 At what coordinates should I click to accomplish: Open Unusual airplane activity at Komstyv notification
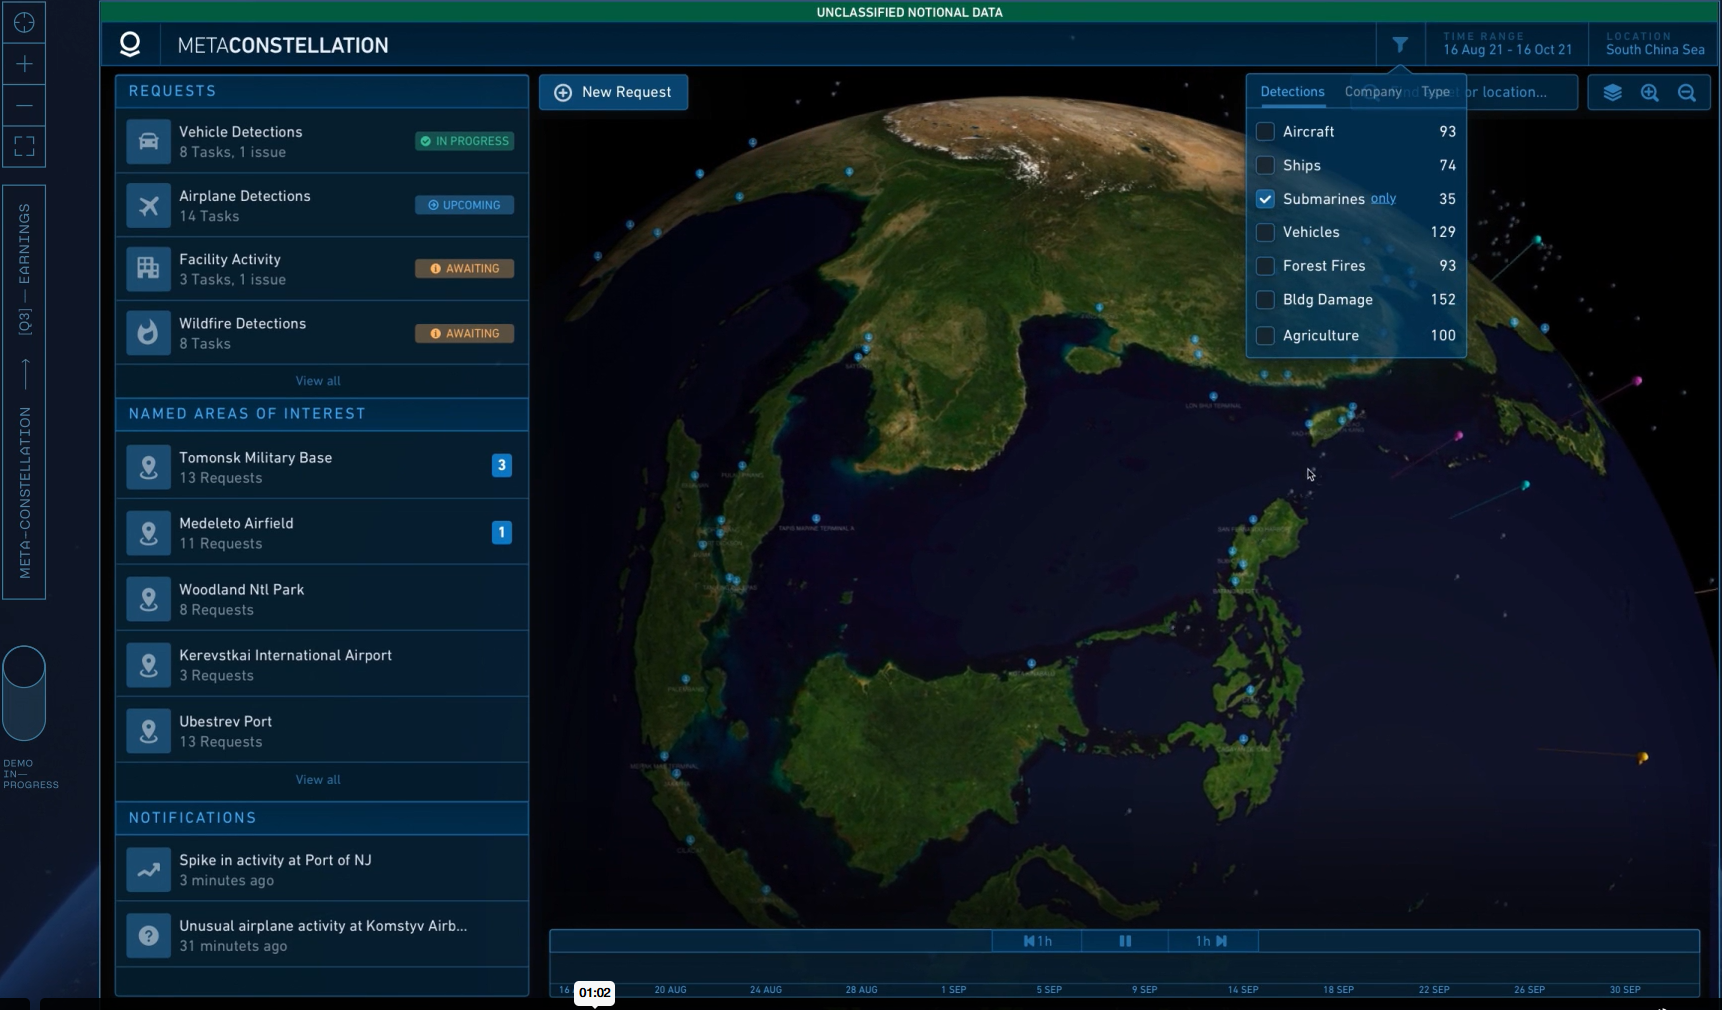click(322, 935)
